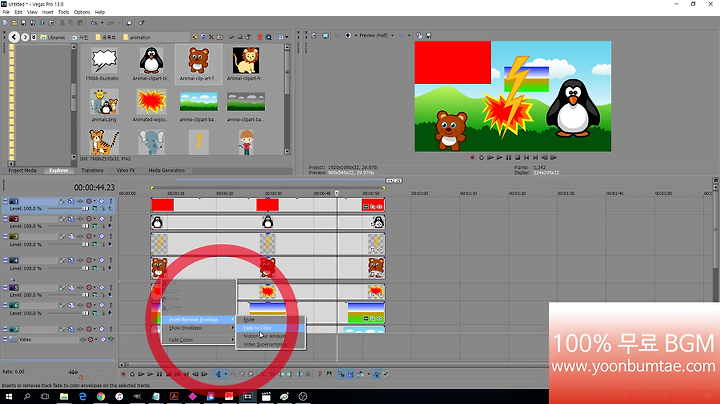Choose Fade to Color in submenu
Image resolution: width=720 pixels, height=404 pixels.
(270, 328)
